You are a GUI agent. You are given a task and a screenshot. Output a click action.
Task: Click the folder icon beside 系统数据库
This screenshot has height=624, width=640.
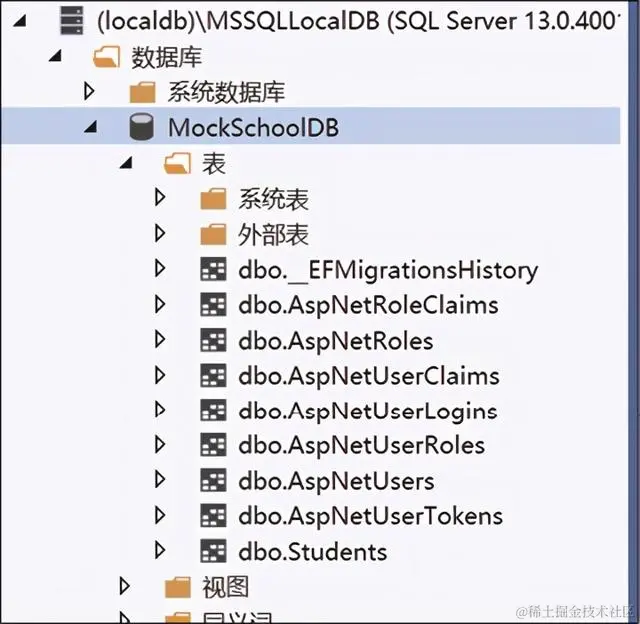point(142,92)
